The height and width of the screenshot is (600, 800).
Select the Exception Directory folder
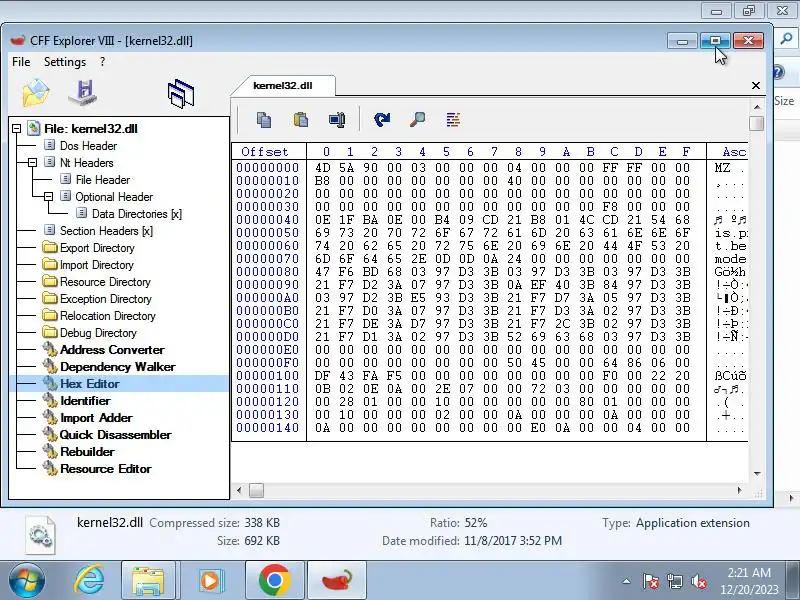(106, 299)
